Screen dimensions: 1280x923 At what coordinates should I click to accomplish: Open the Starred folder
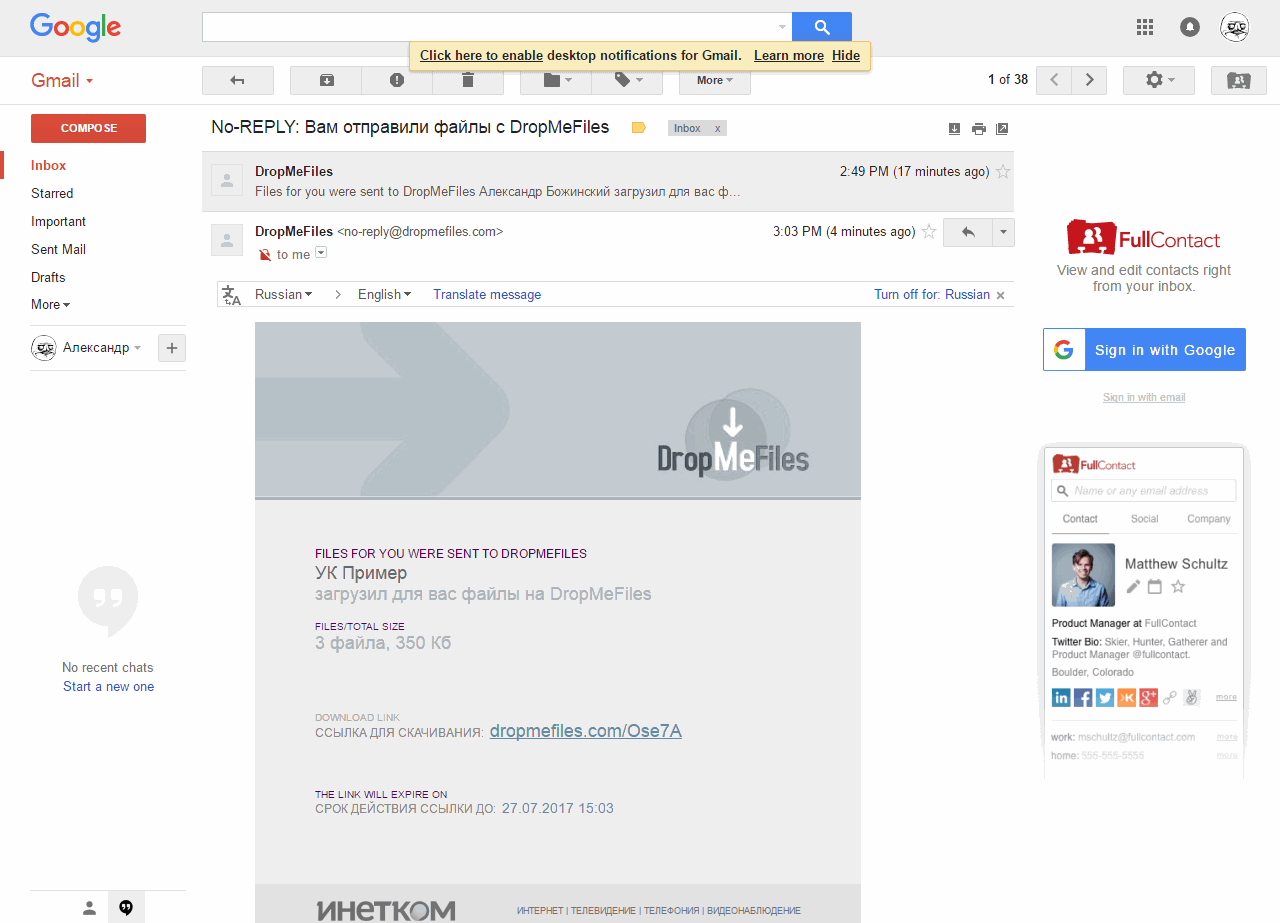tap(52, 193)
